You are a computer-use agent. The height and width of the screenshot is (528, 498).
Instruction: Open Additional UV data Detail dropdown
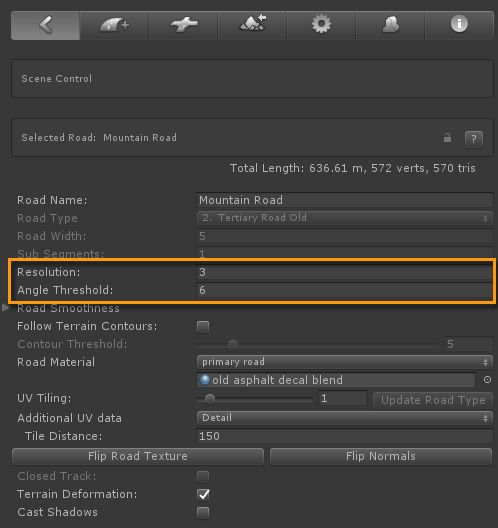(345, 418)
